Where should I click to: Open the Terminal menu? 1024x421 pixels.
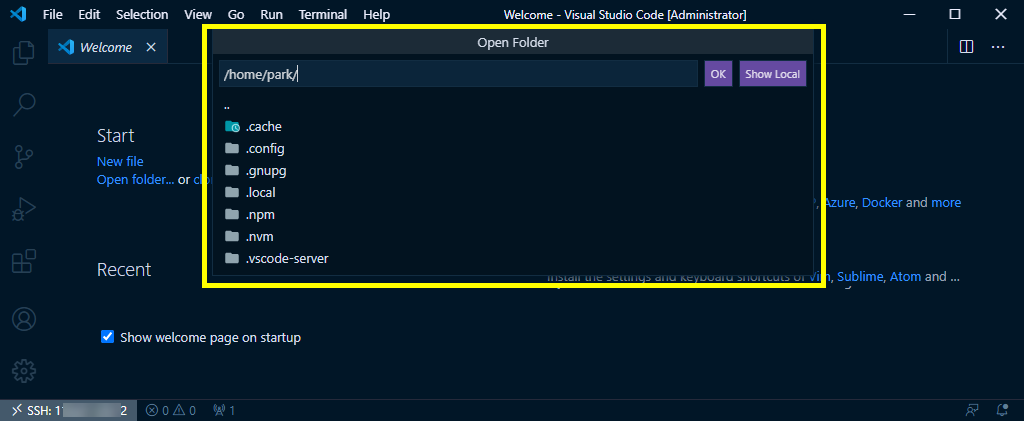pyautogui.click(x=323, y=14)
